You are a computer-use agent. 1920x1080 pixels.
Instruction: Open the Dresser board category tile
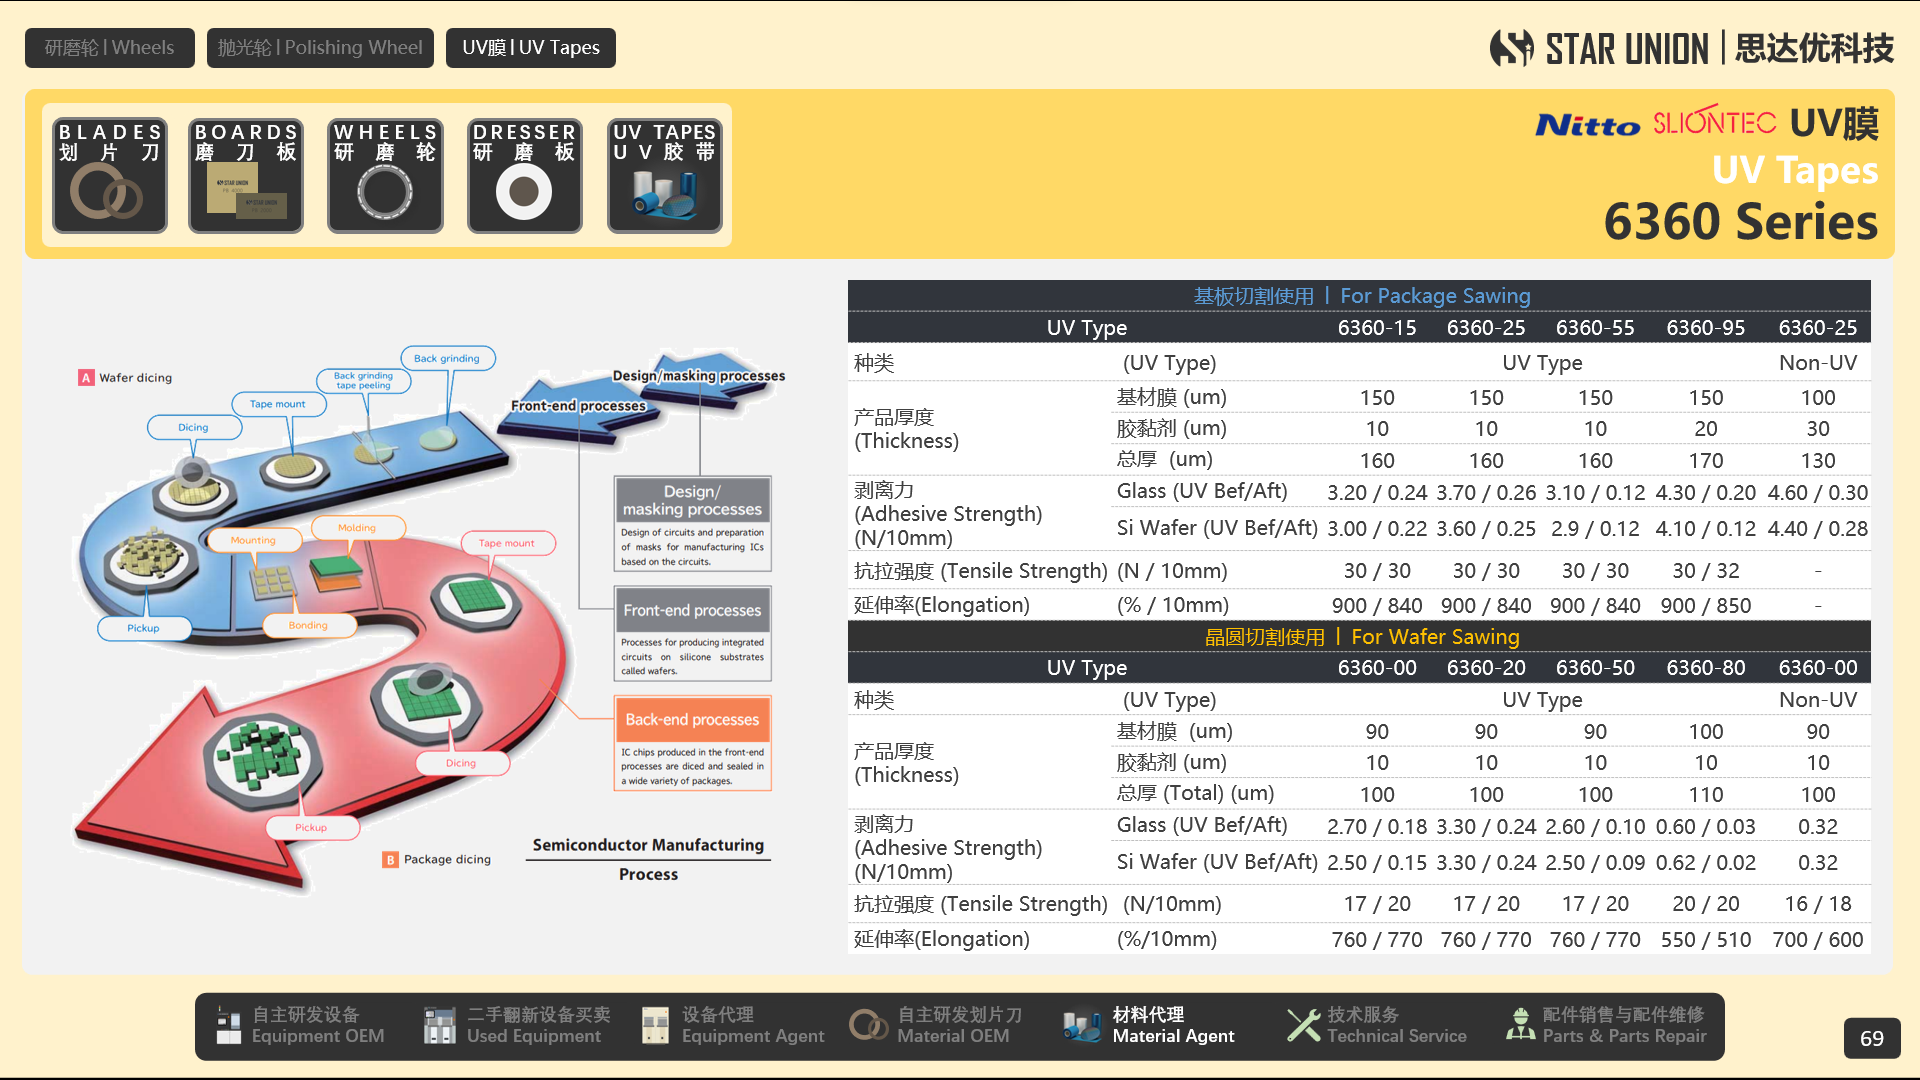click(x=525, y=176)
